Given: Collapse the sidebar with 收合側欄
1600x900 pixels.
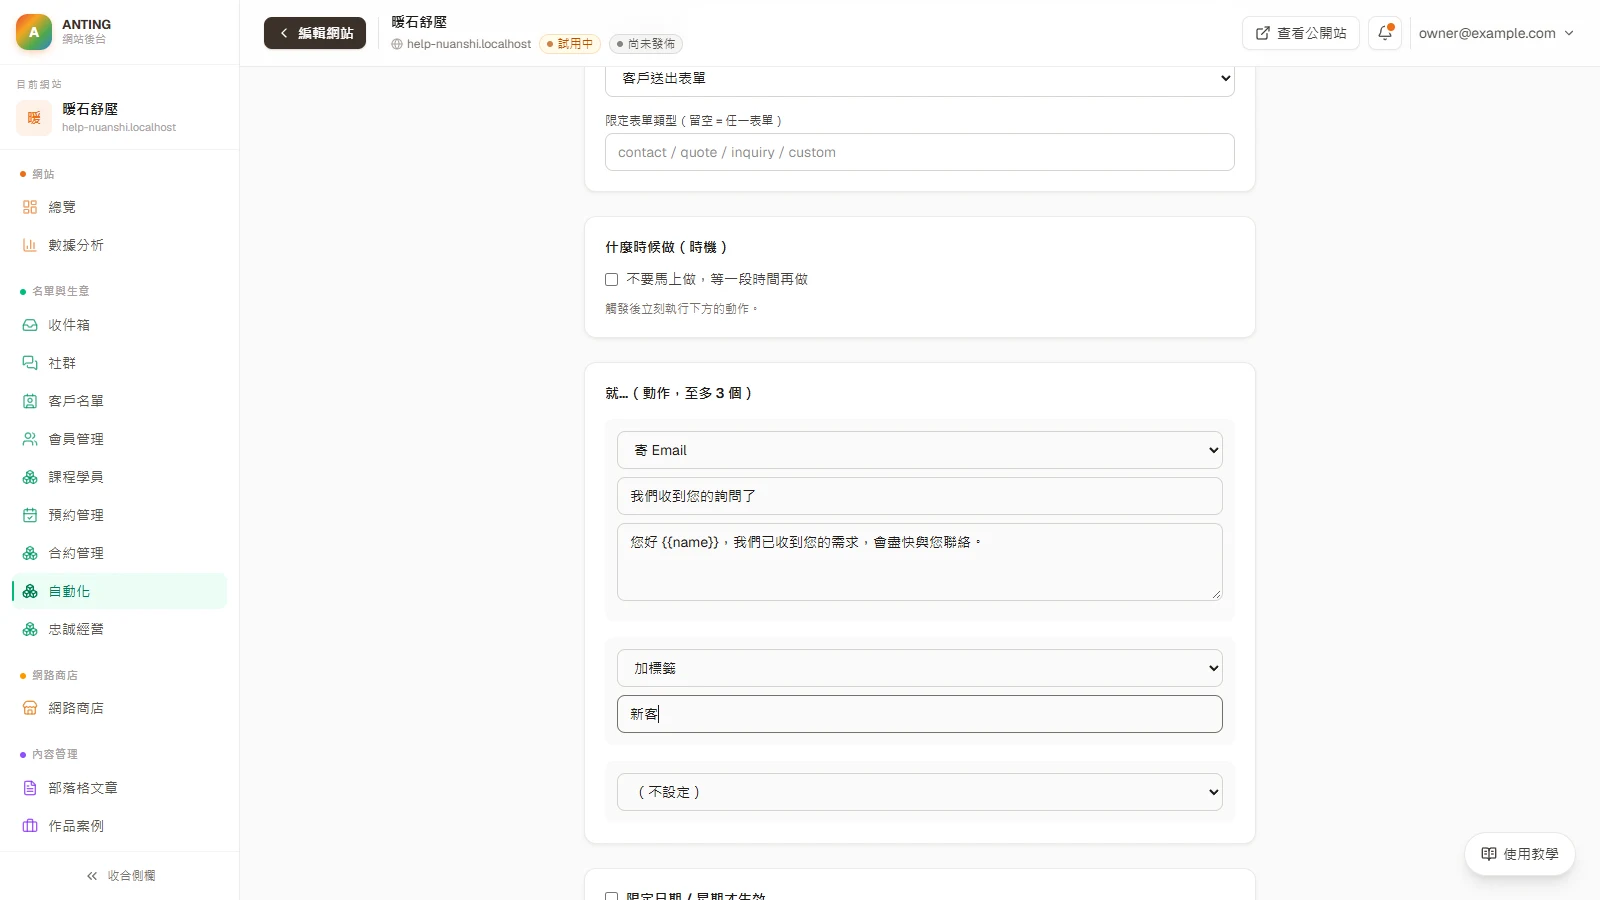Looking at the screenshot, I should tap(120, 876).
